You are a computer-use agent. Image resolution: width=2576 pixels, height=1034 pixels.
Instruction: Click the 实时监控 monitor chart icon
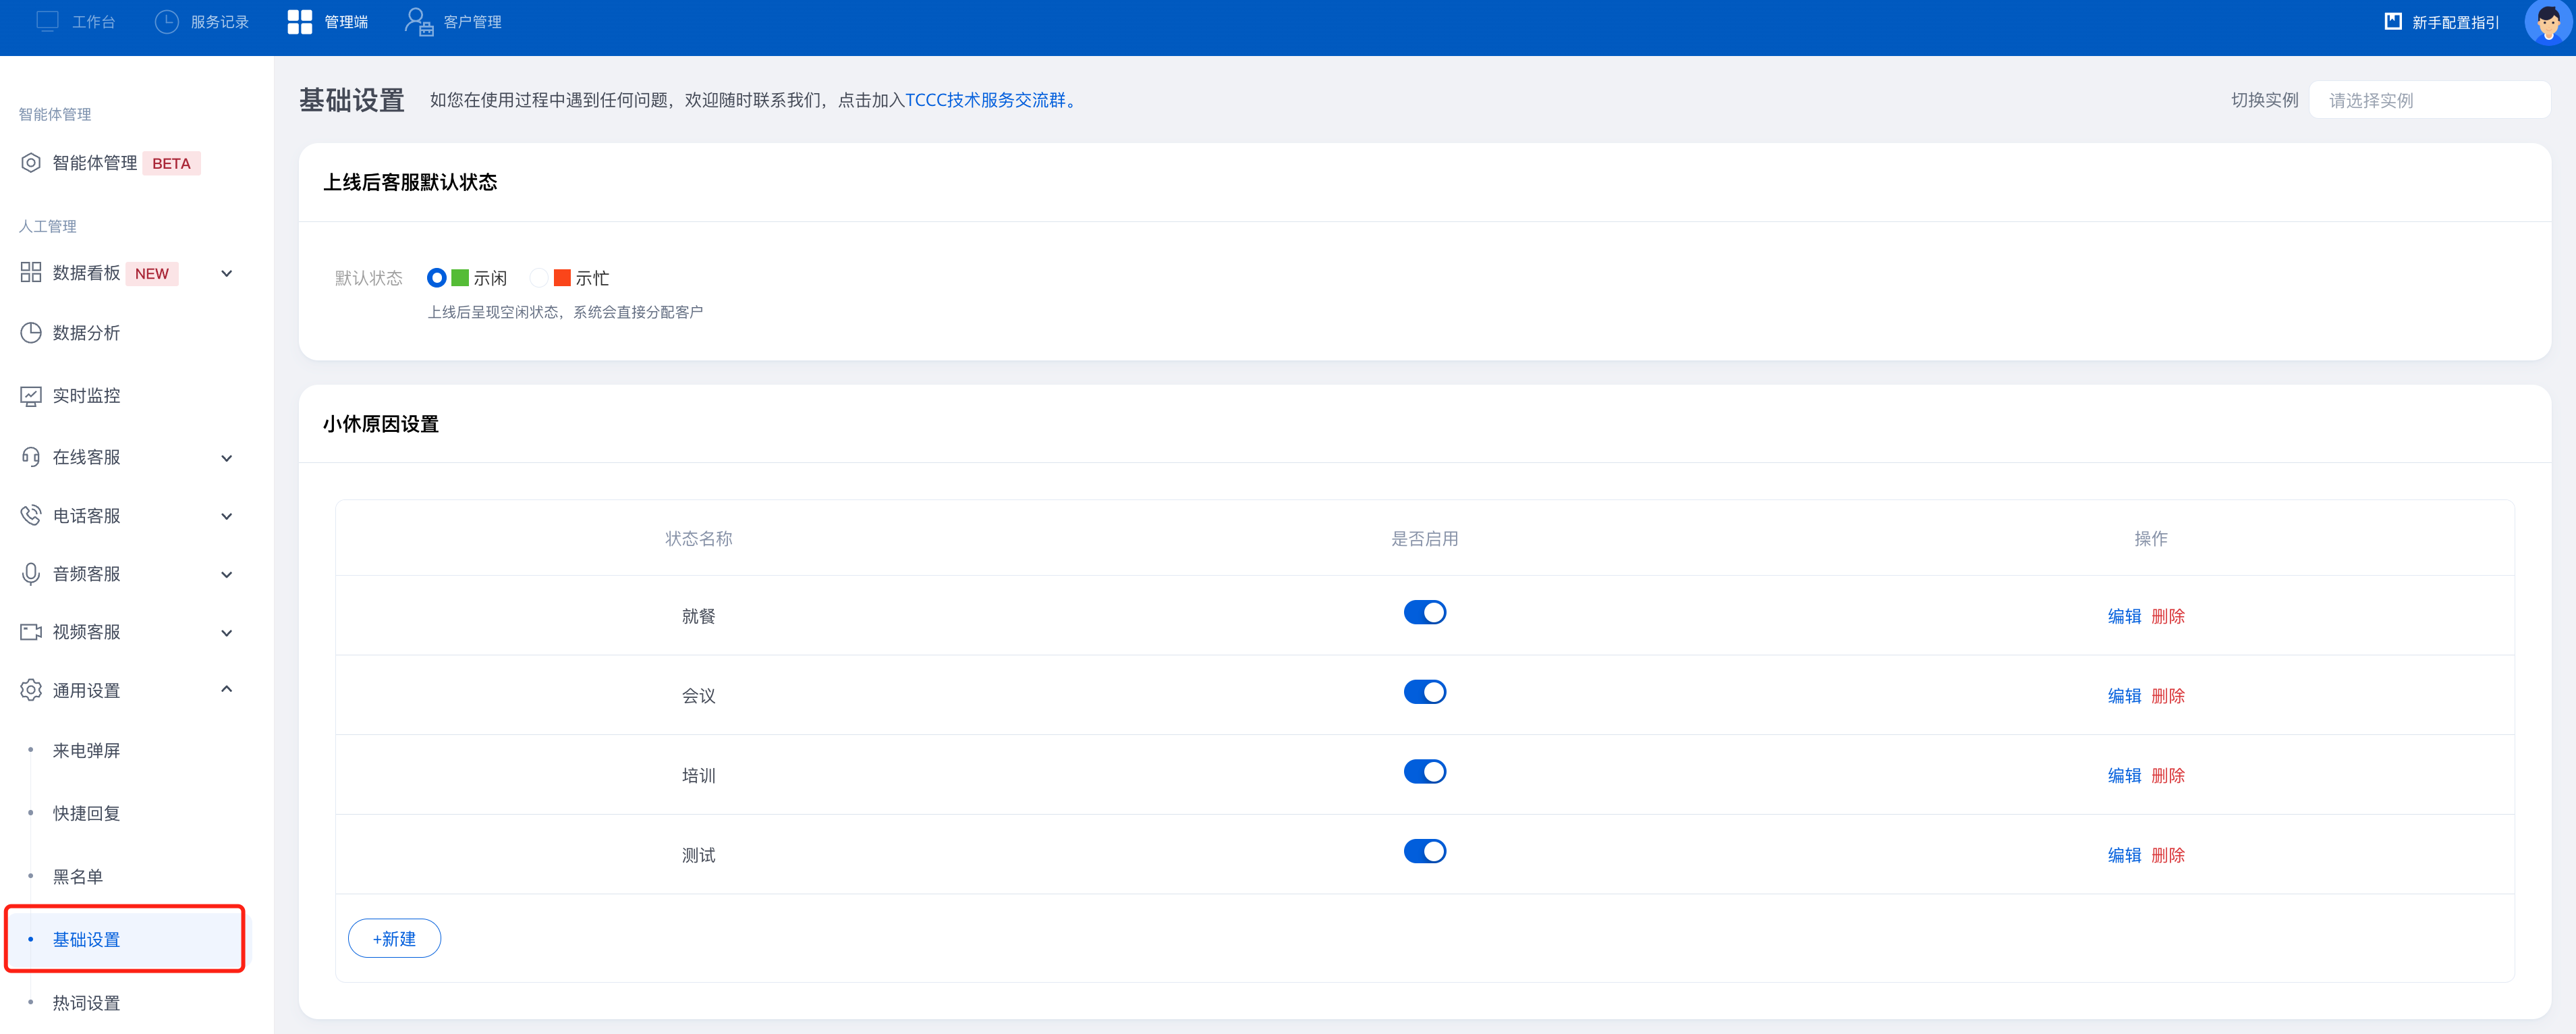pyautogui.click(x=31, y=395)
